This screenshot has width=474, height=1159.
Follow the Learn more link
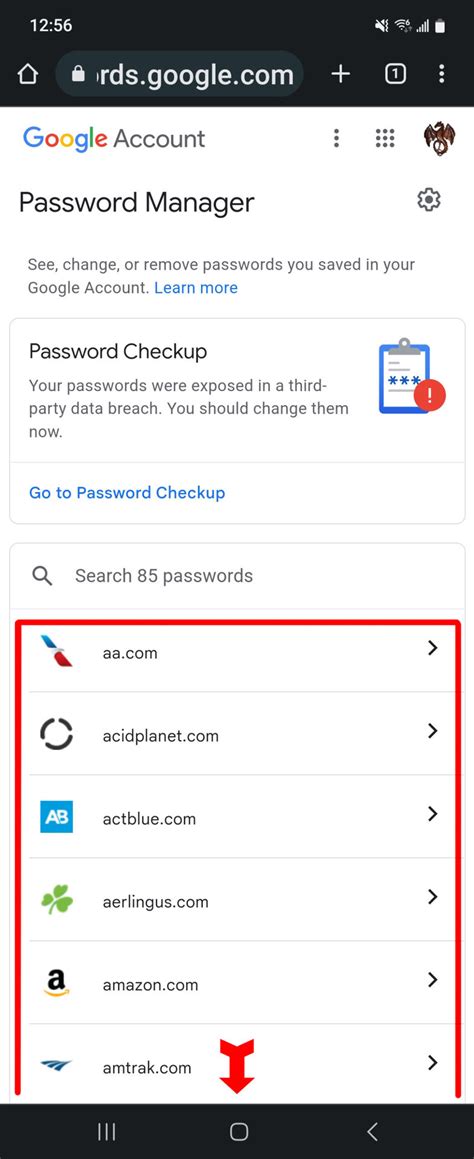point(196,288)
